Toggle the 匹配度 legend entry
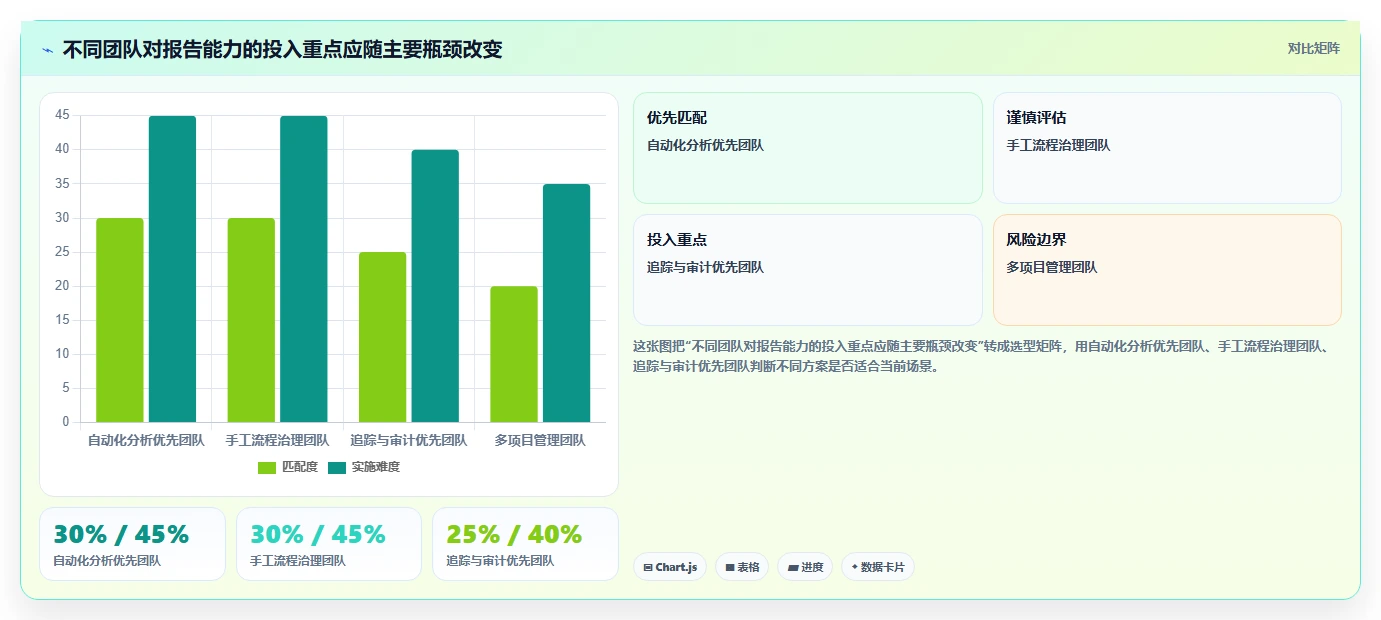 (288, 467)
